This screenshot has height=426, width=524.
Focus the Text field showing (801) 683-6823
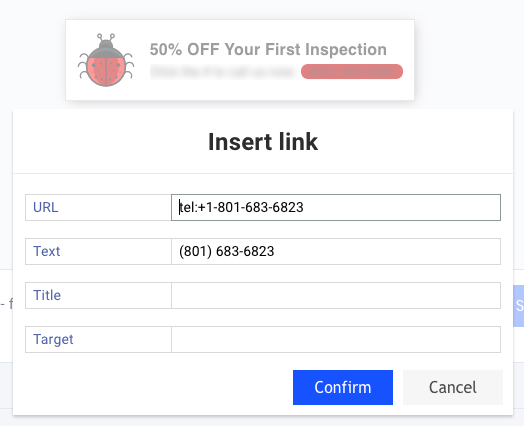click(x=336, y=252)
